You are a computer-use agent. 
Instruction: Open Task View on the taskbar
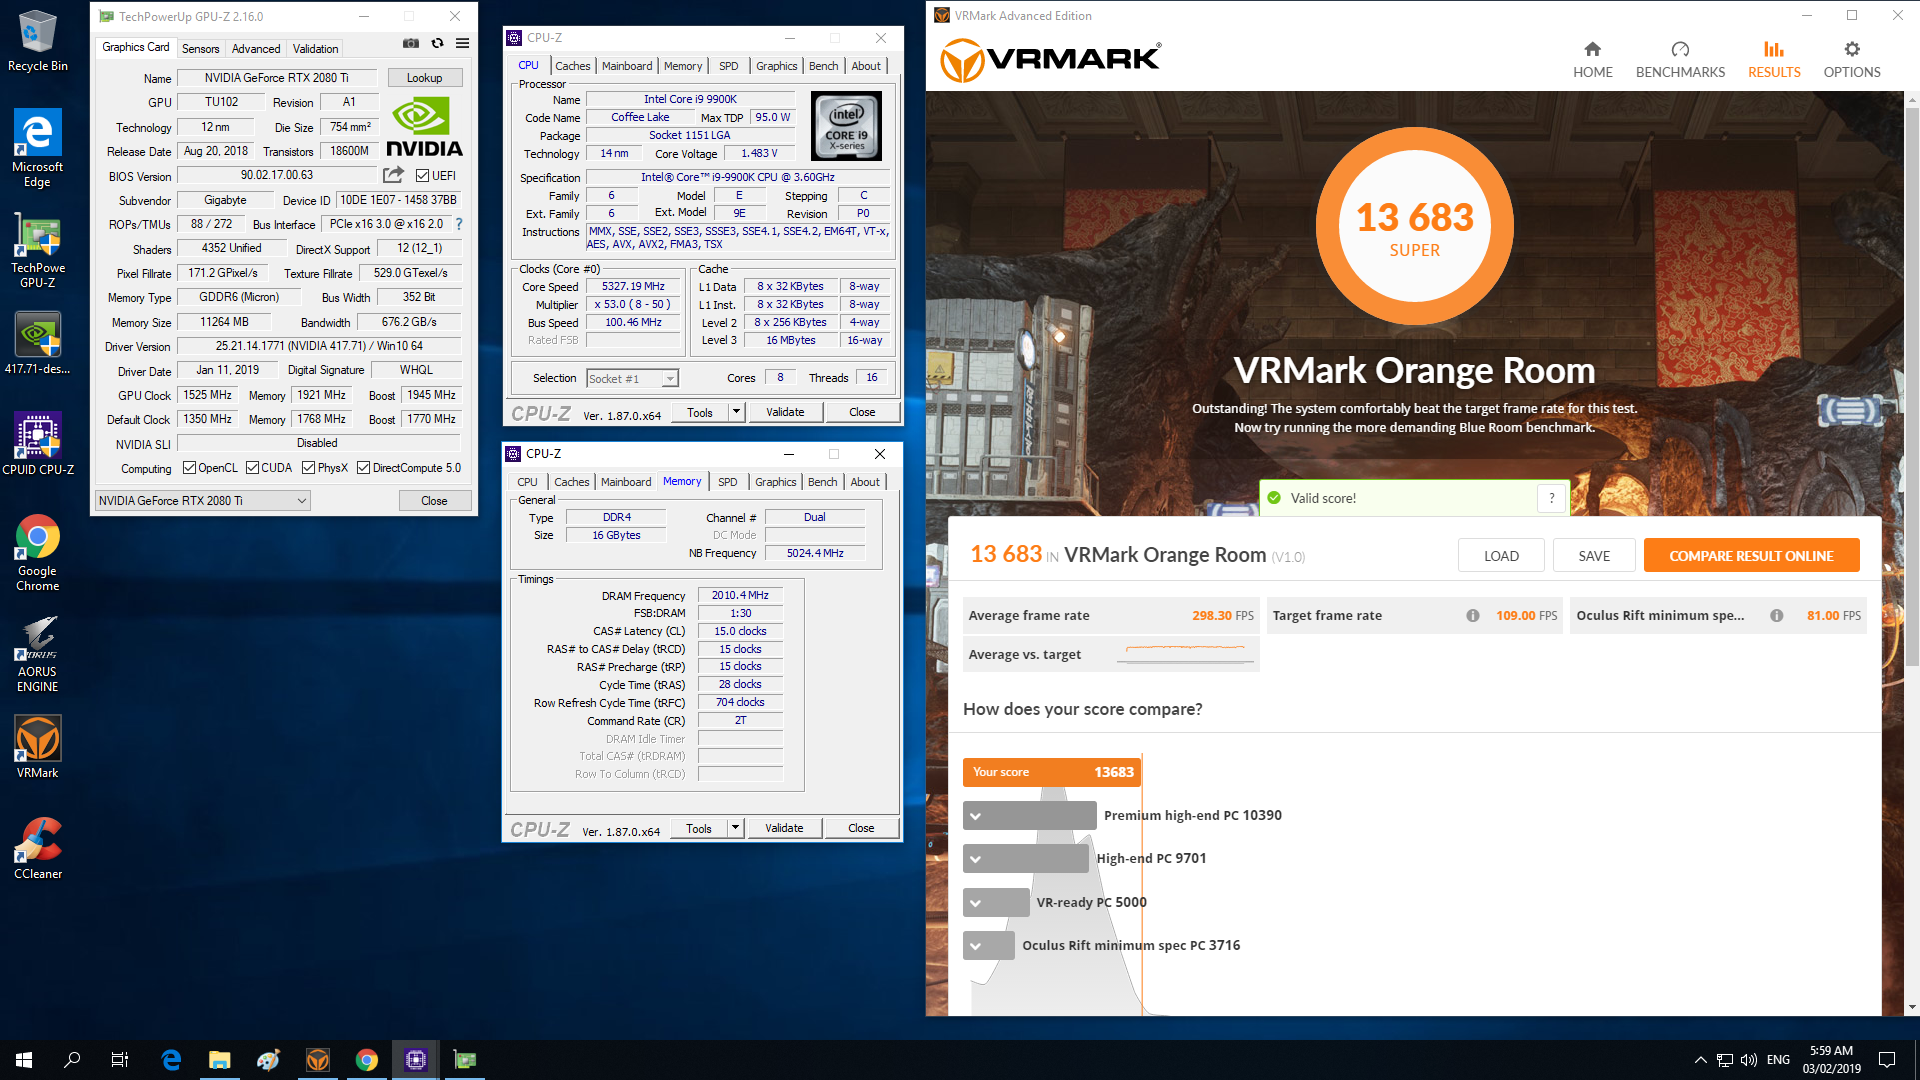pyautogui.click(x=120, y=1060)
